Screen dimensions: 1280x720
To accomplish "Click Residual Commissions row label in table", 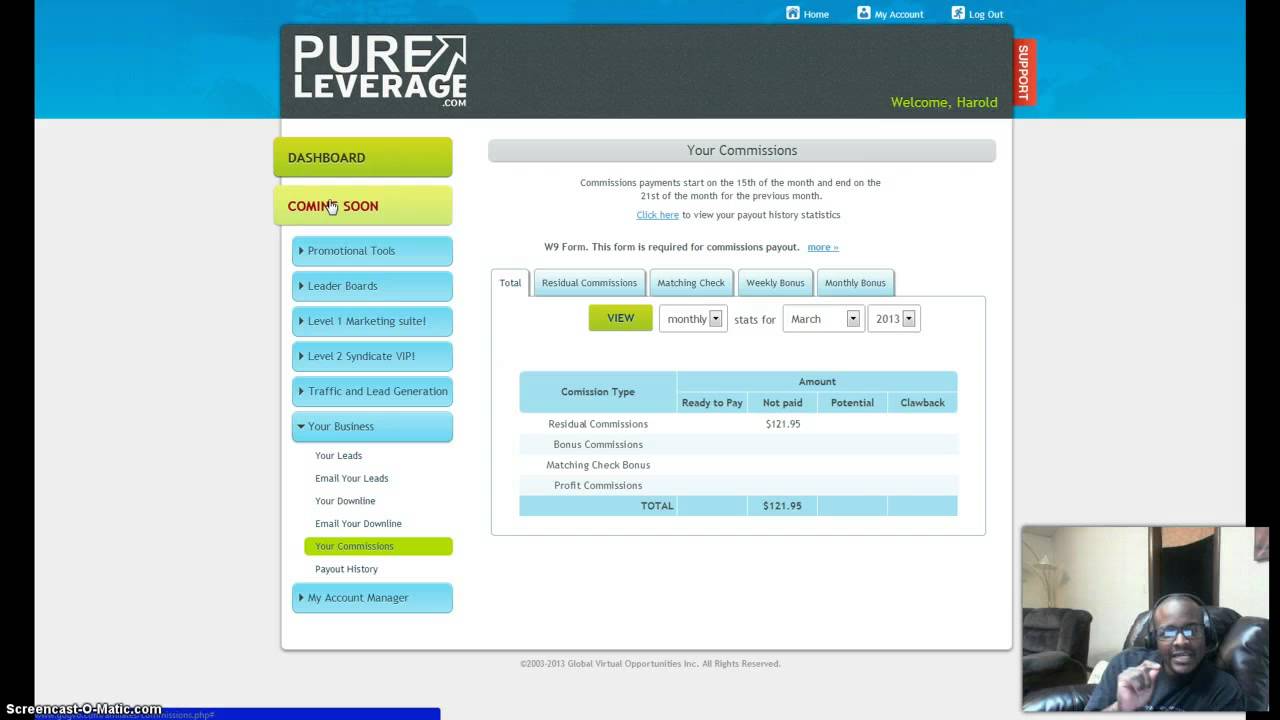I will click(598, 424).
